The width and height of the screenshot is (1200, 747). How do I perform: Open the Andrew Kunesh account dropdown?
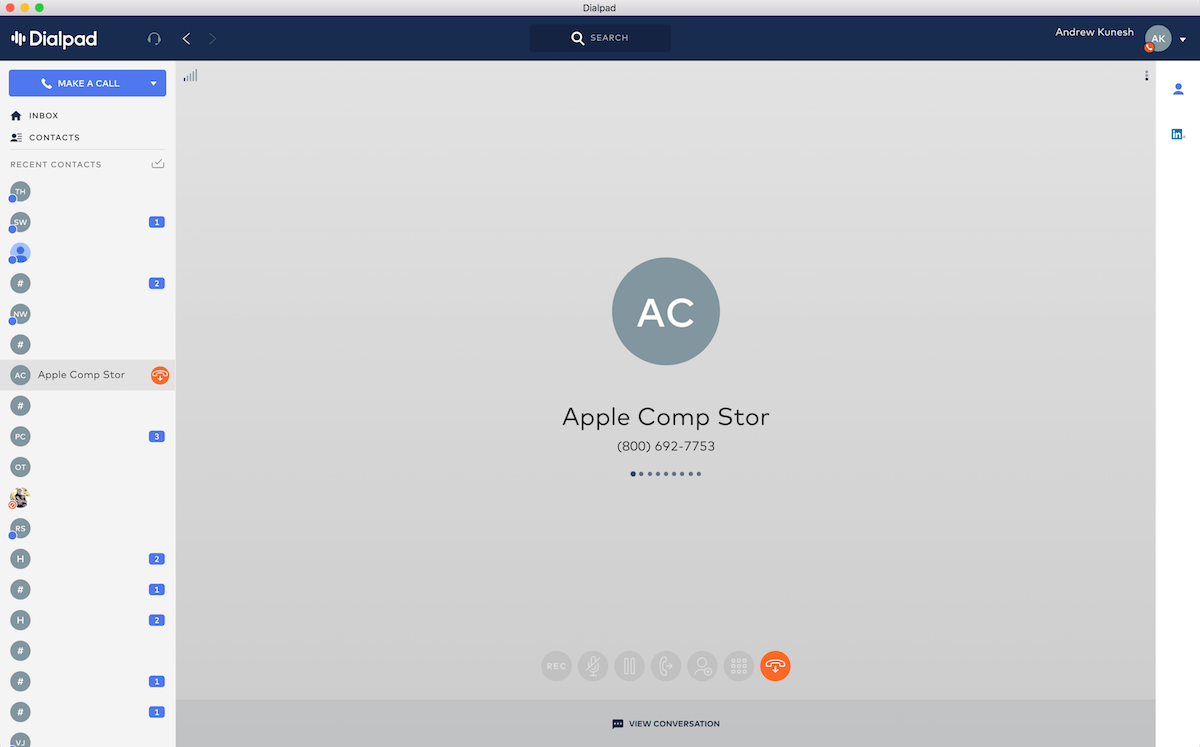pos(1183,39)
